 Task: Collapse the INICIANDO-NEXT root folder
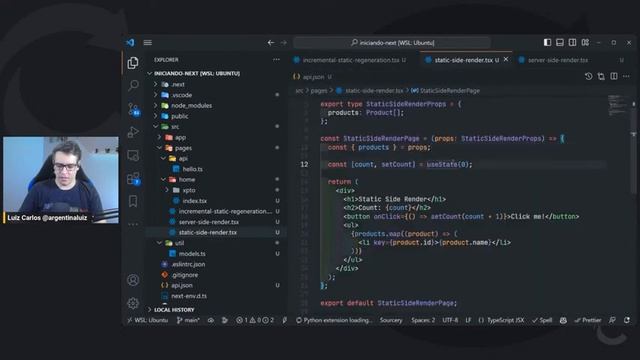click(x=197, y=73)
